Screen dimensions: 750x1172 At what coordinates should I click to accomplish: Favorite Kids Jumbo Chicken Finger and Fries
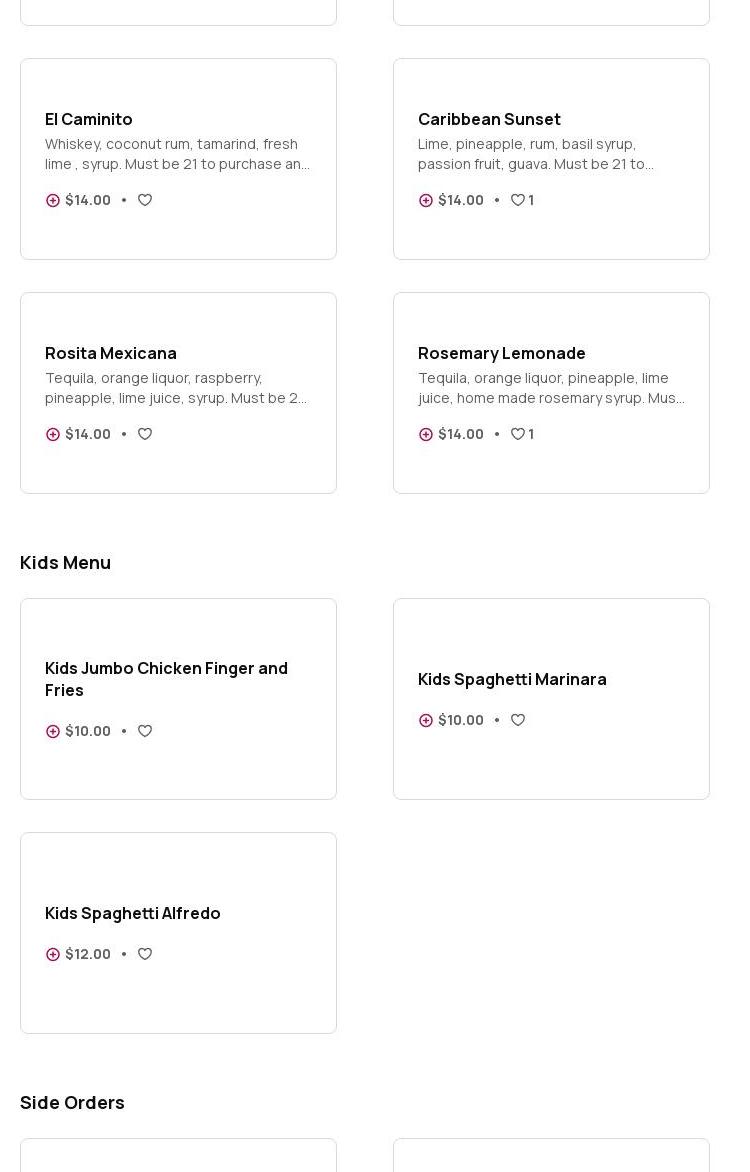point(145,731)
